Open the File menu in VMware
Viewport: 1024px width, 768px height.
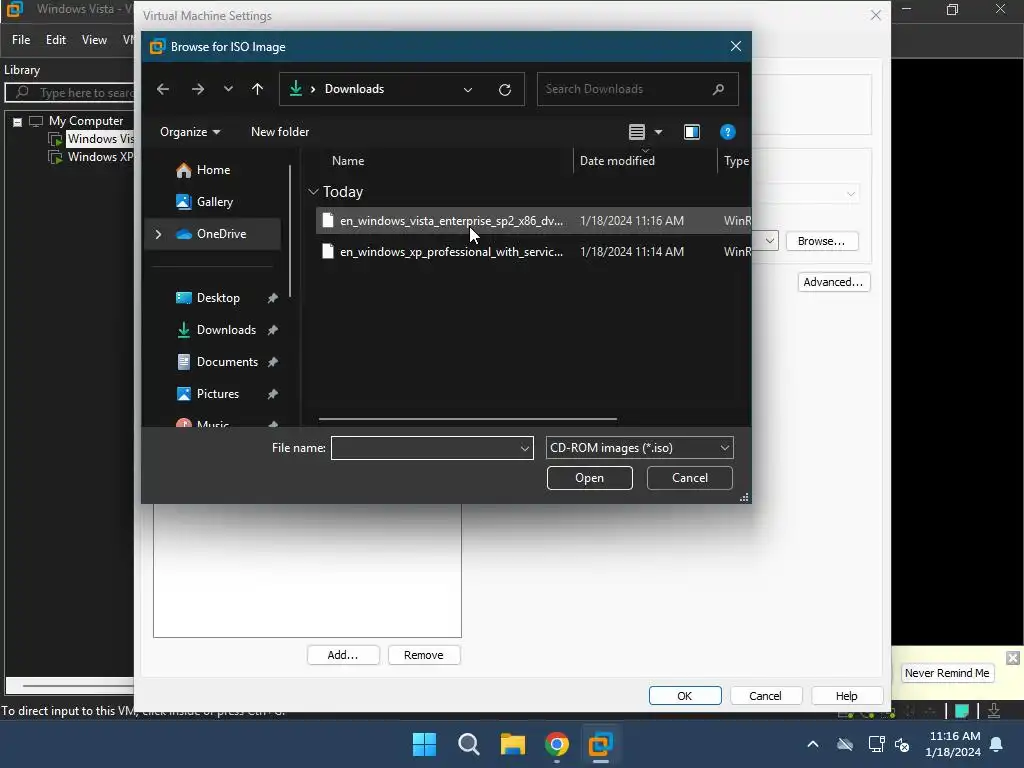click(21, 40)
